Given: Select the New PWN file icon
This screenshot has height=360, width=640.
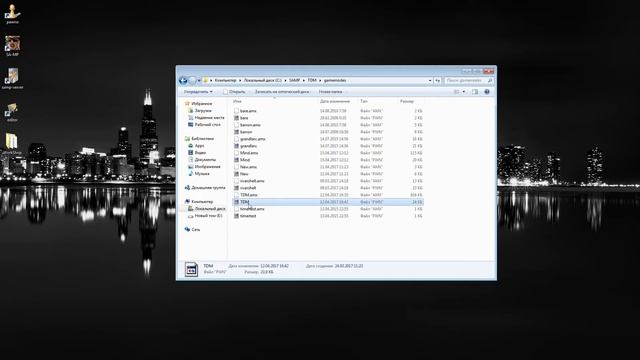Looking at the screenshot, I should click(x=236, y=174).
